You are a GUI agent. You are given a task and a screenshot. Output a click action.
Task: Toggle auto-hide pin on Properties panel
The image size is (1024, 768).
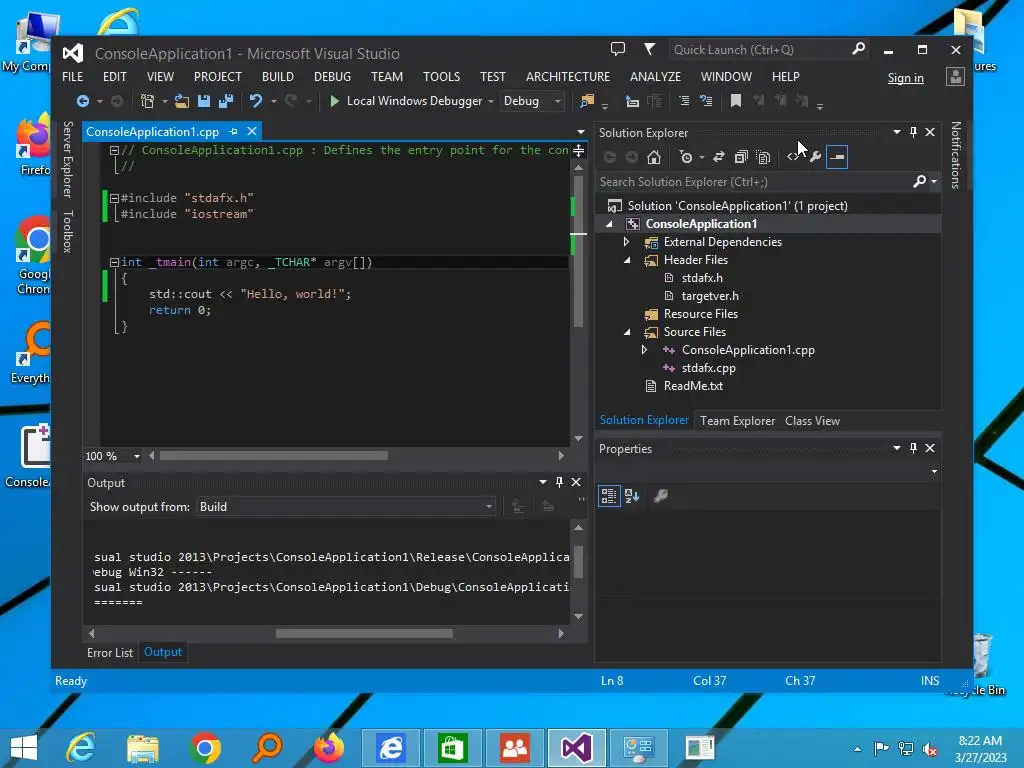coord(913,448)
